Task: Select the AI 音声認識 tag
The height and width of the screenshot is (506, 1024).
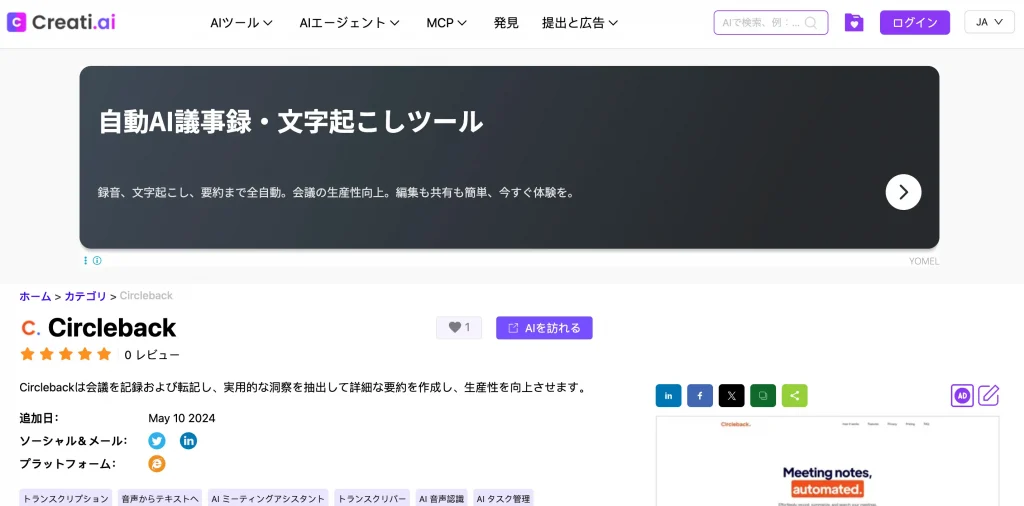Action: 441,498
